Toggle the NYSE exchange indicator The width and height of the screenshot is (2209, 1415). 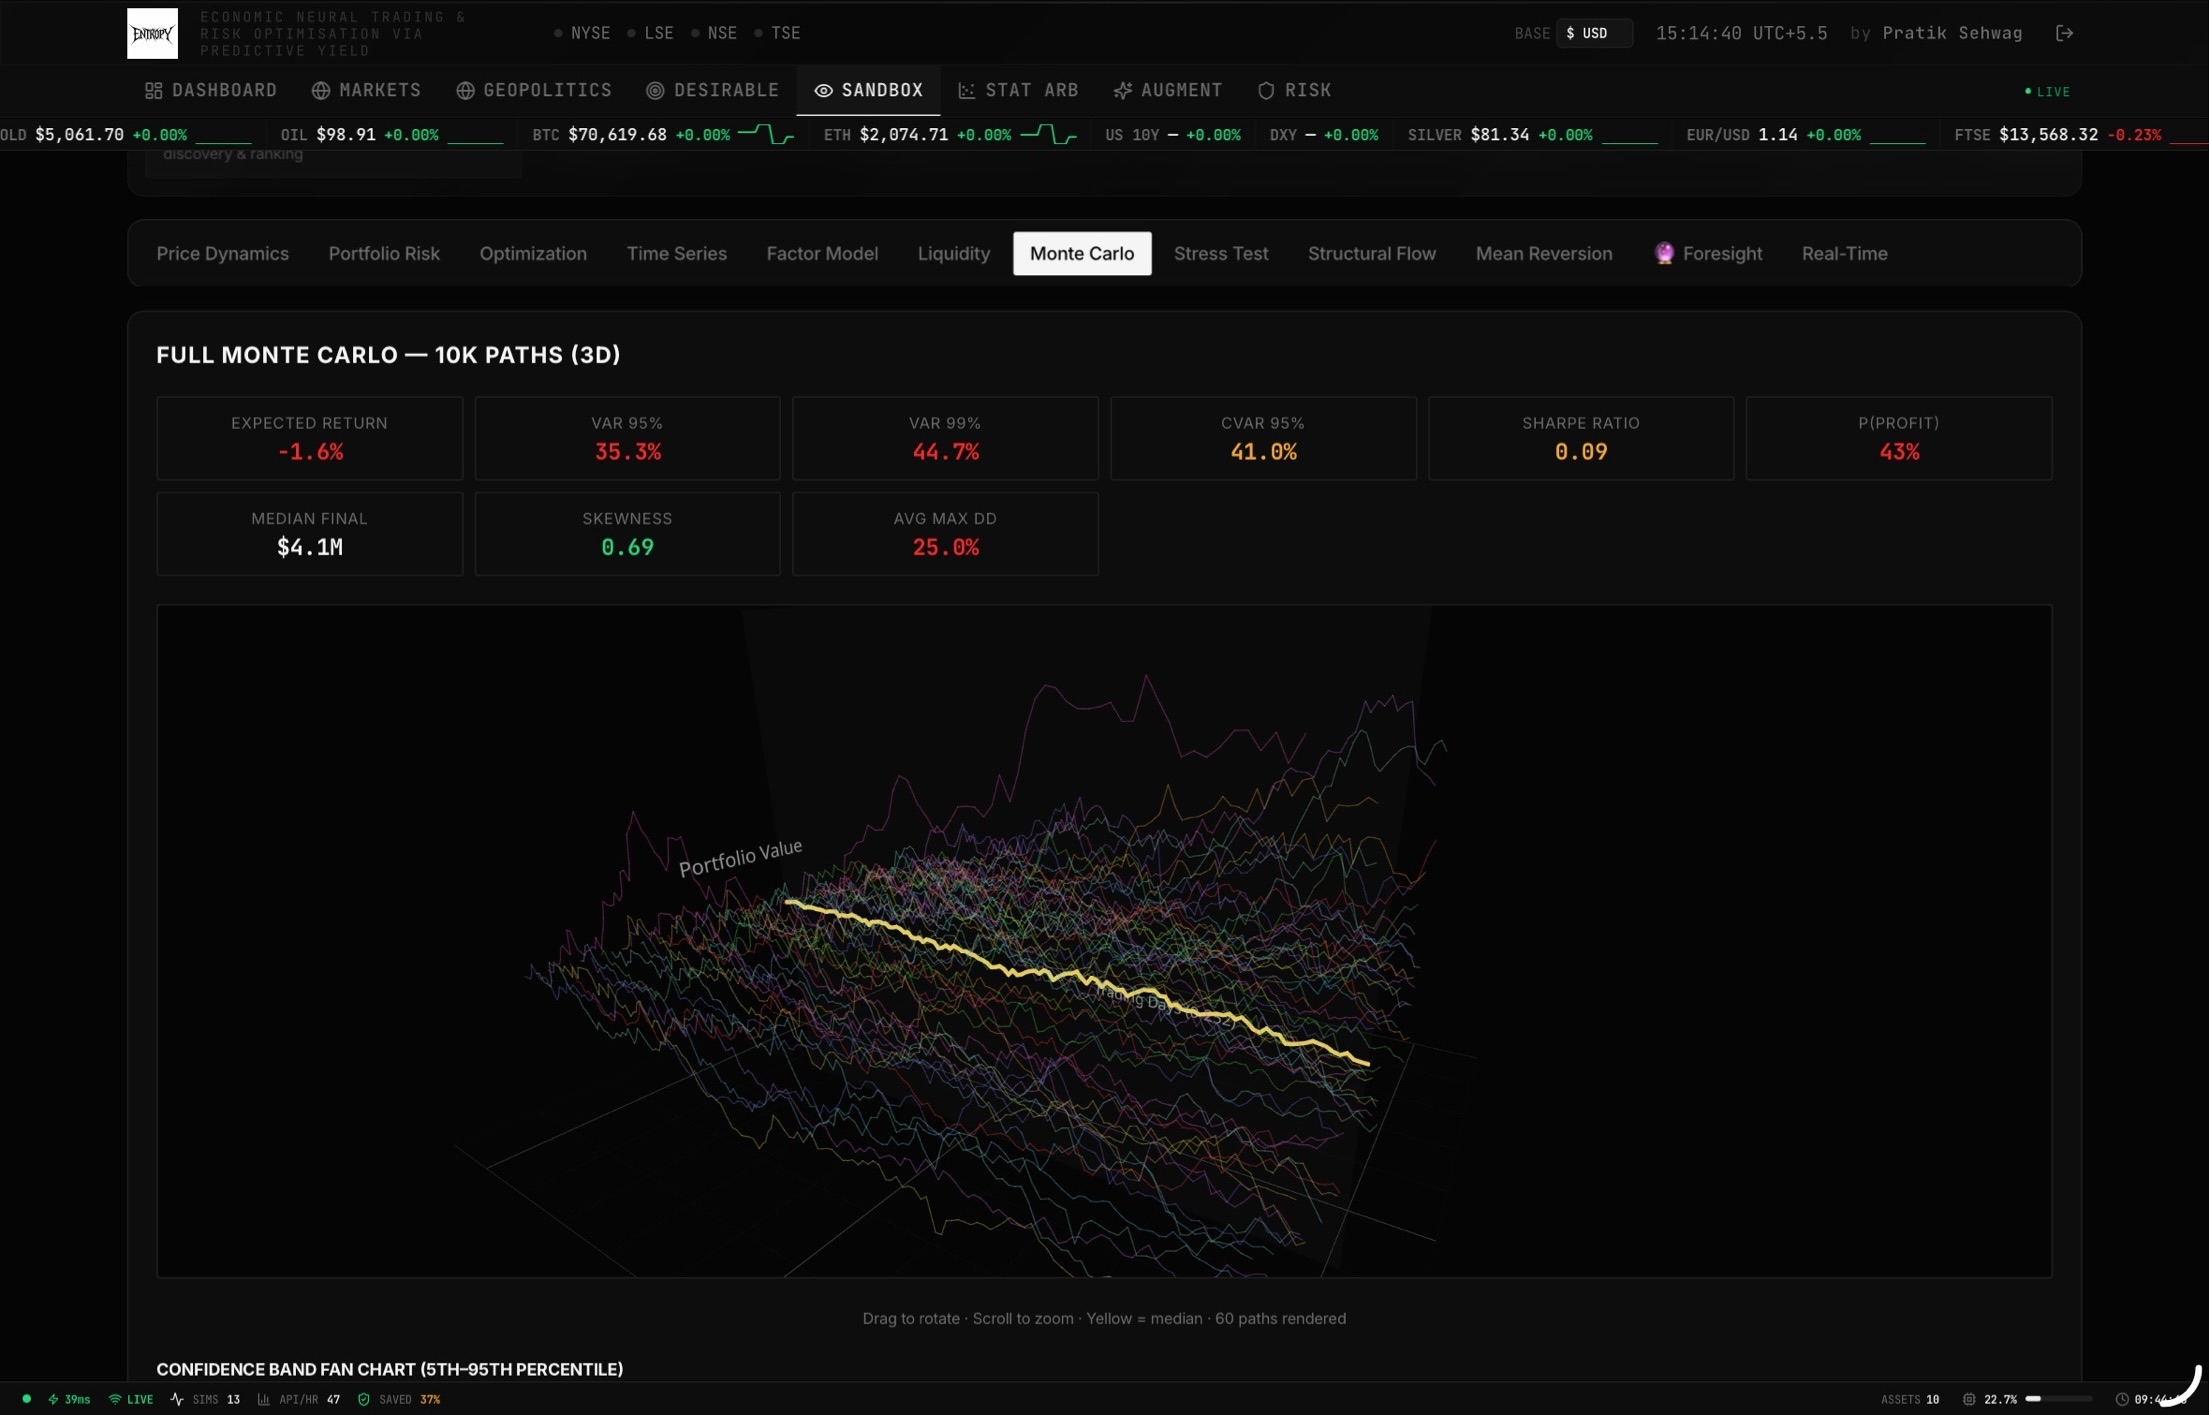(x=581, y=33)
